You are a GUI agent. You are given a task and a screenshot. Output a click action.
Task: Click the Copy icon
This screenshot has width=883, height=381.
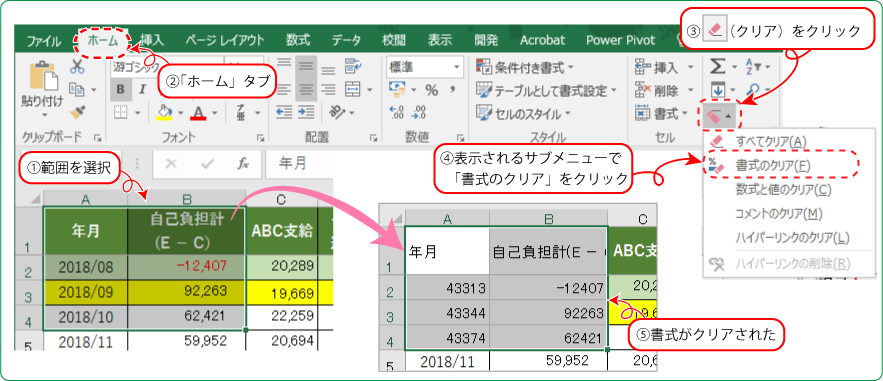(x=77, y=89)
